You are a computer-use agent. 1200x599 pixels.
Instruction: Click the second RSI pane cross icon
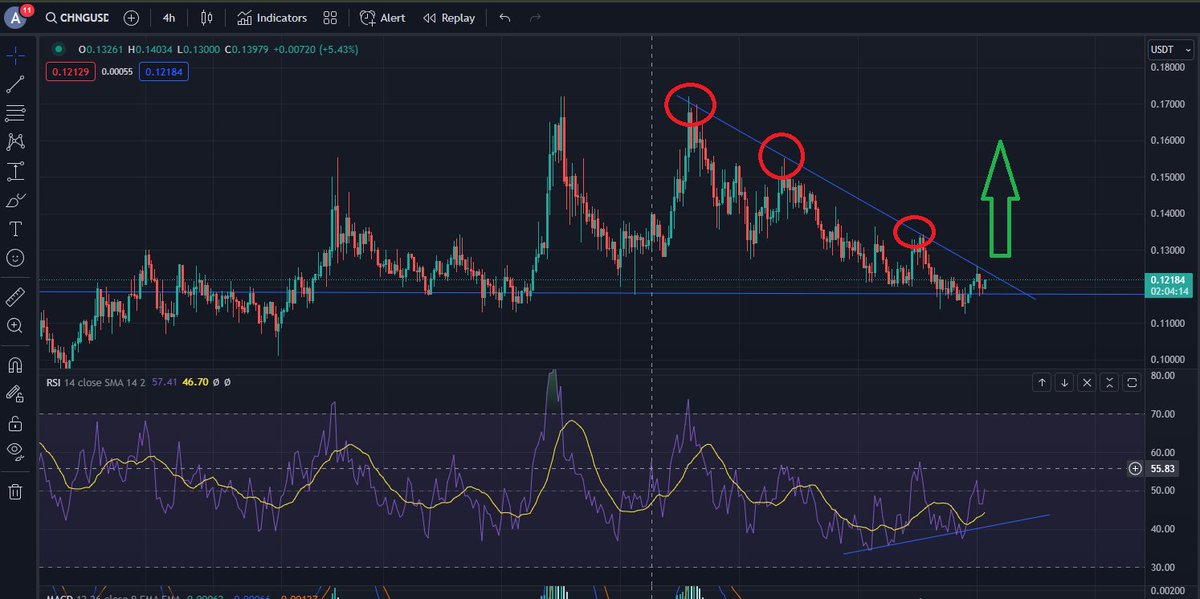click(x=1110, y=382)
